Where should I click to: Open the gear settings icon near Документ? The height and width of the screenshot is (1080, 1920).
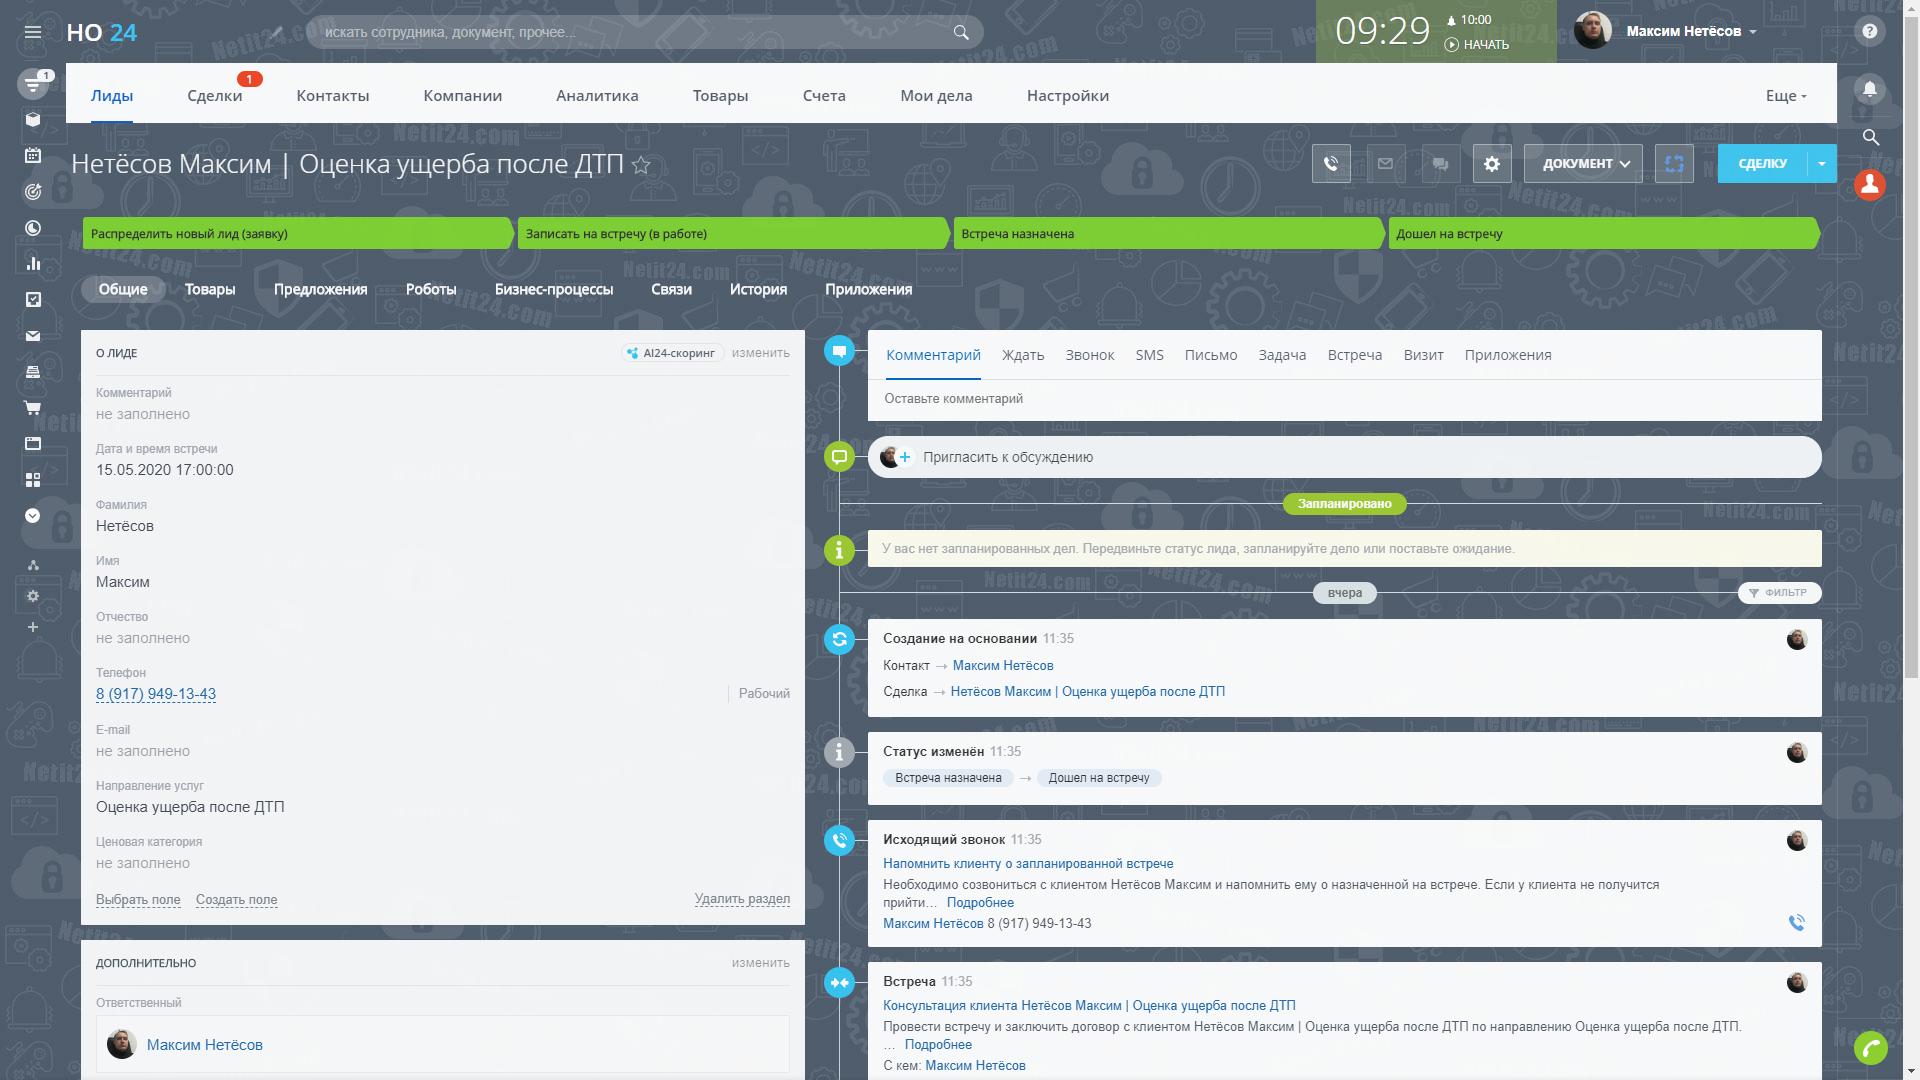click(x=1491, y=164)
